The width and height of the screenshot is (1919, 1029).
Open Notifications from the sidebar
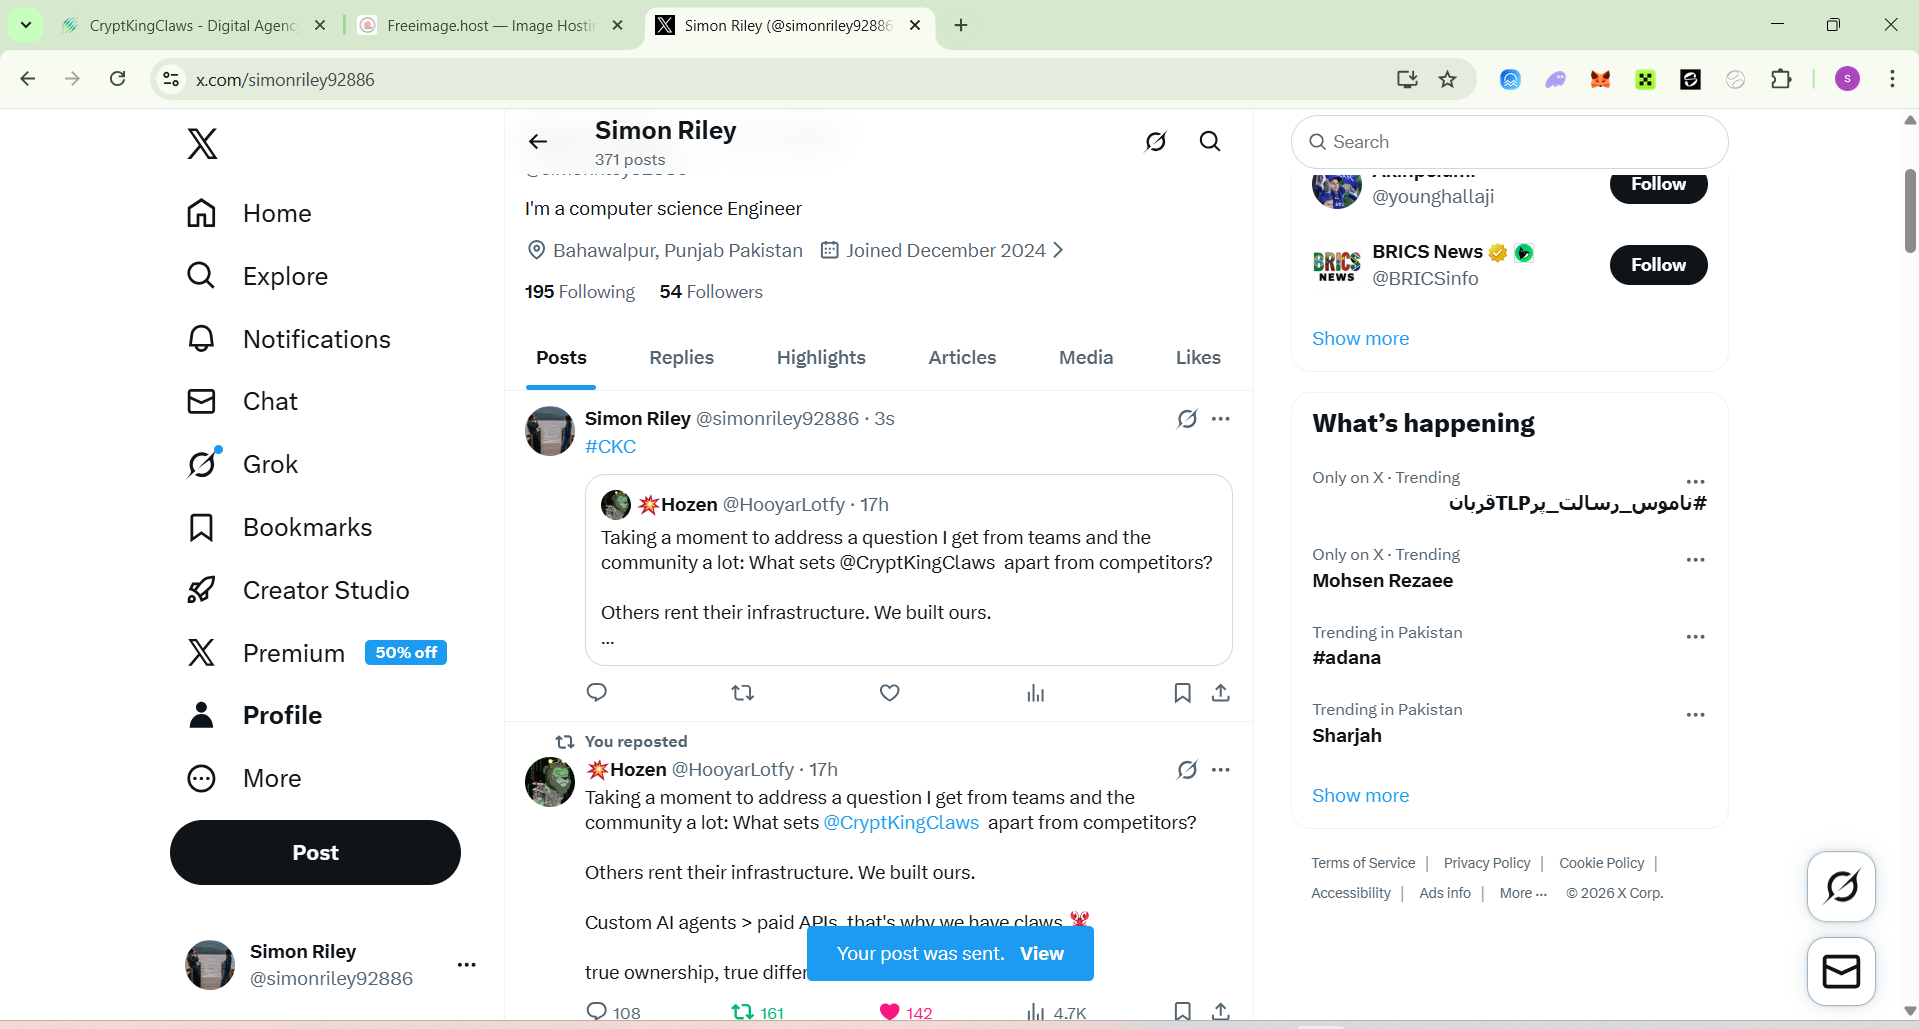tap(288, 339)
